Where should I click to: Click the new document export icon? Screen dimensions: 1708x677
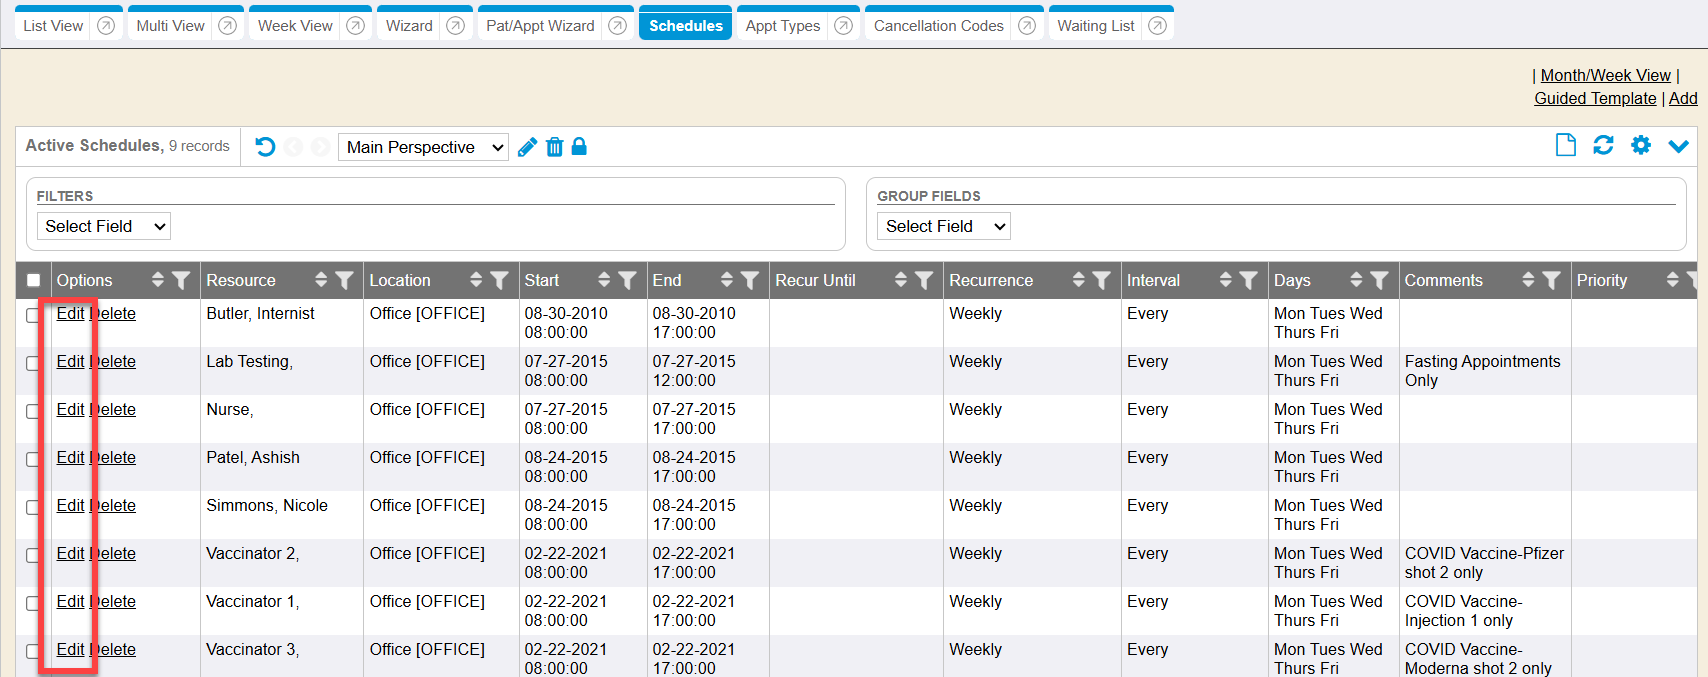coord(1565,146)
